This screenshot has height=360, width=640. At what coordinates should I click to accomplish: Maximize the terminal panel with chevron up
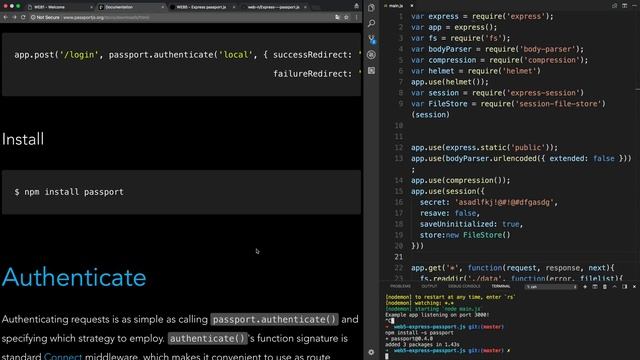tap(615, 287)
